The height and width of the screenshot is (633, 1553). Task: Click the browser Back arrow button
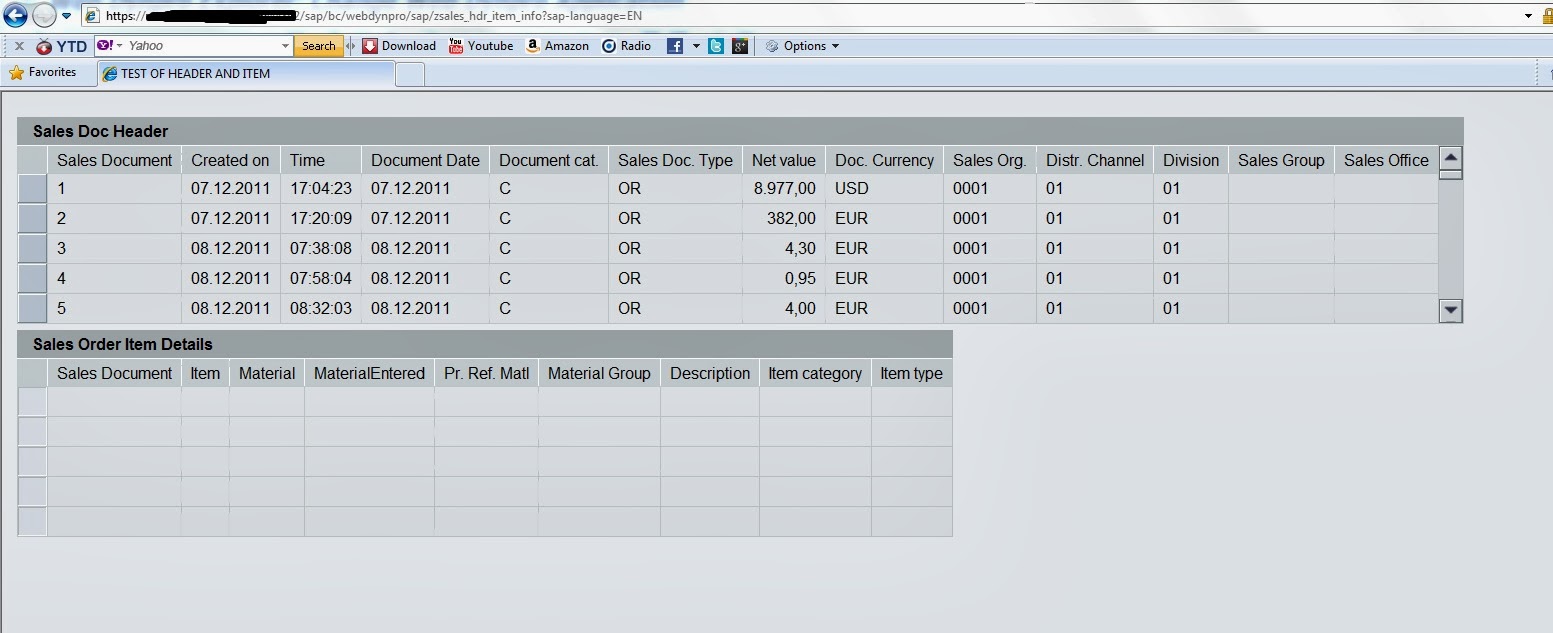15,15
